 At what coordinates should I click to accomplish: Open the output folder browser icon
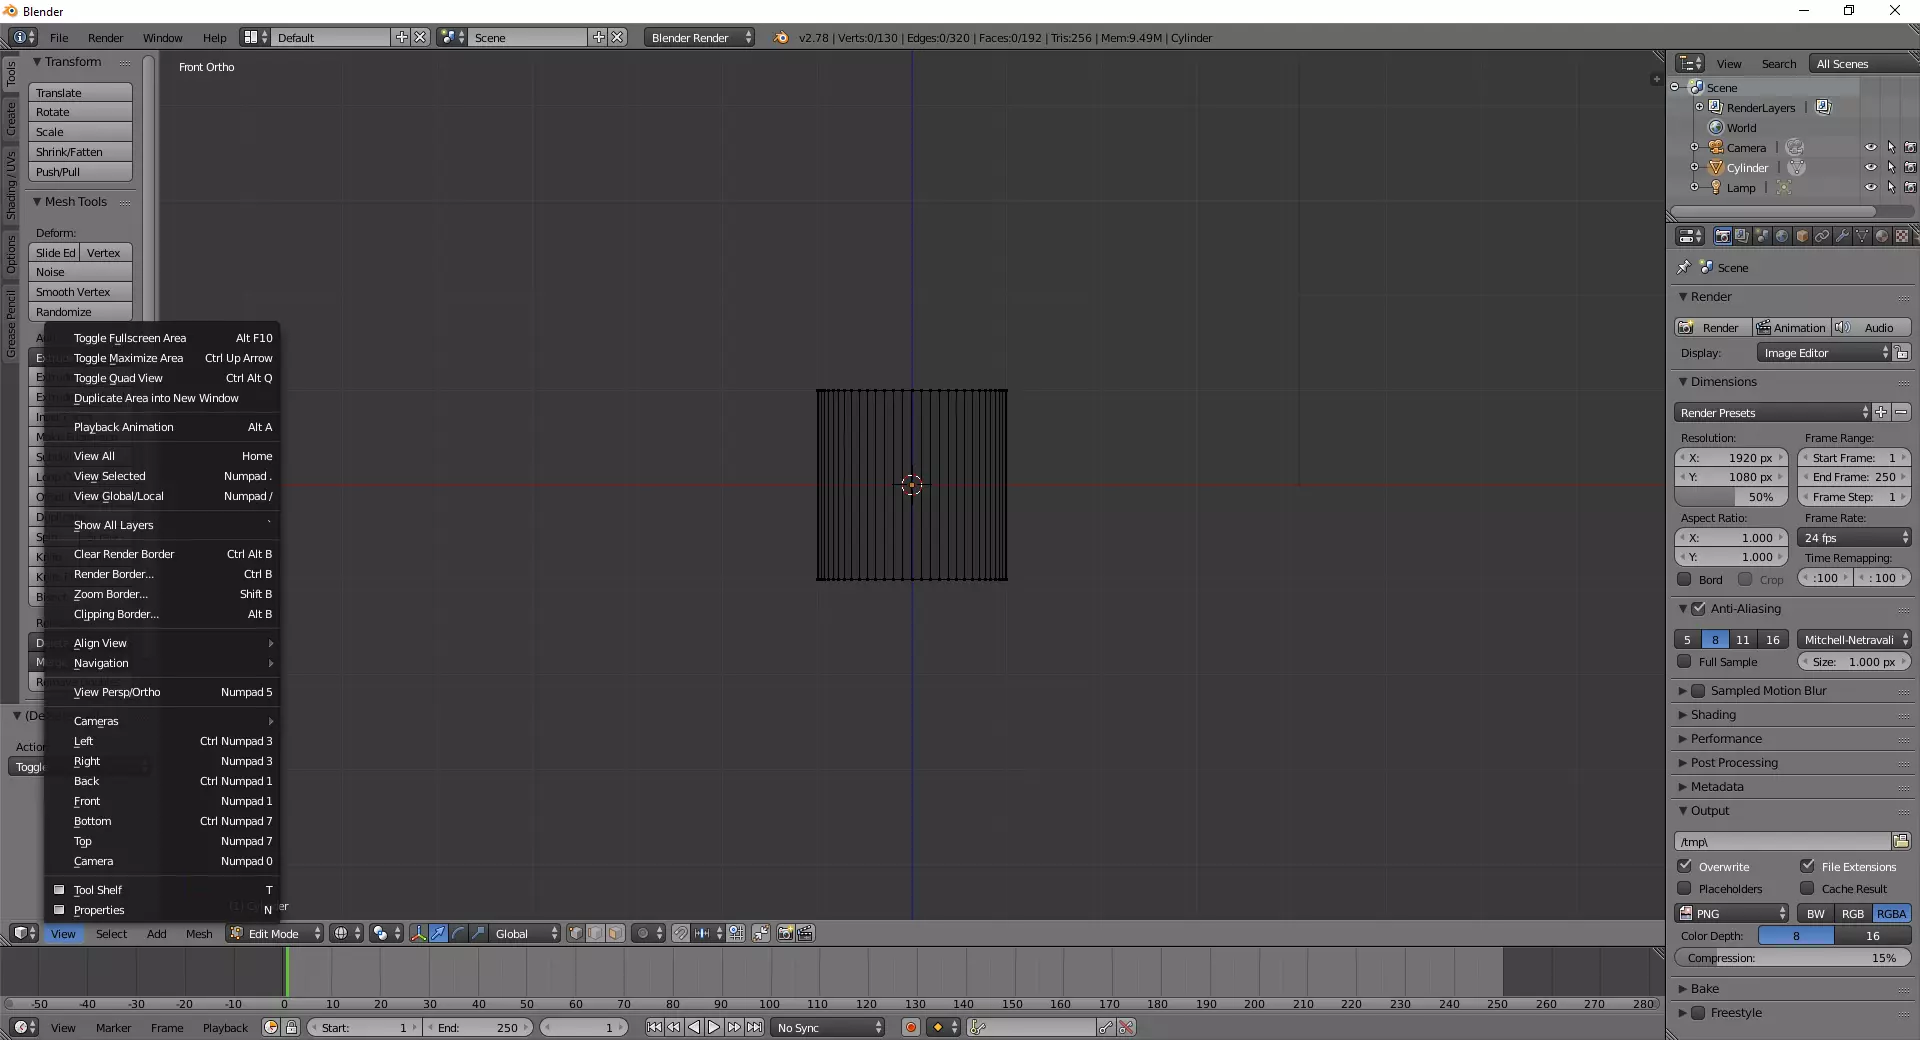[x=1901, y=841]
